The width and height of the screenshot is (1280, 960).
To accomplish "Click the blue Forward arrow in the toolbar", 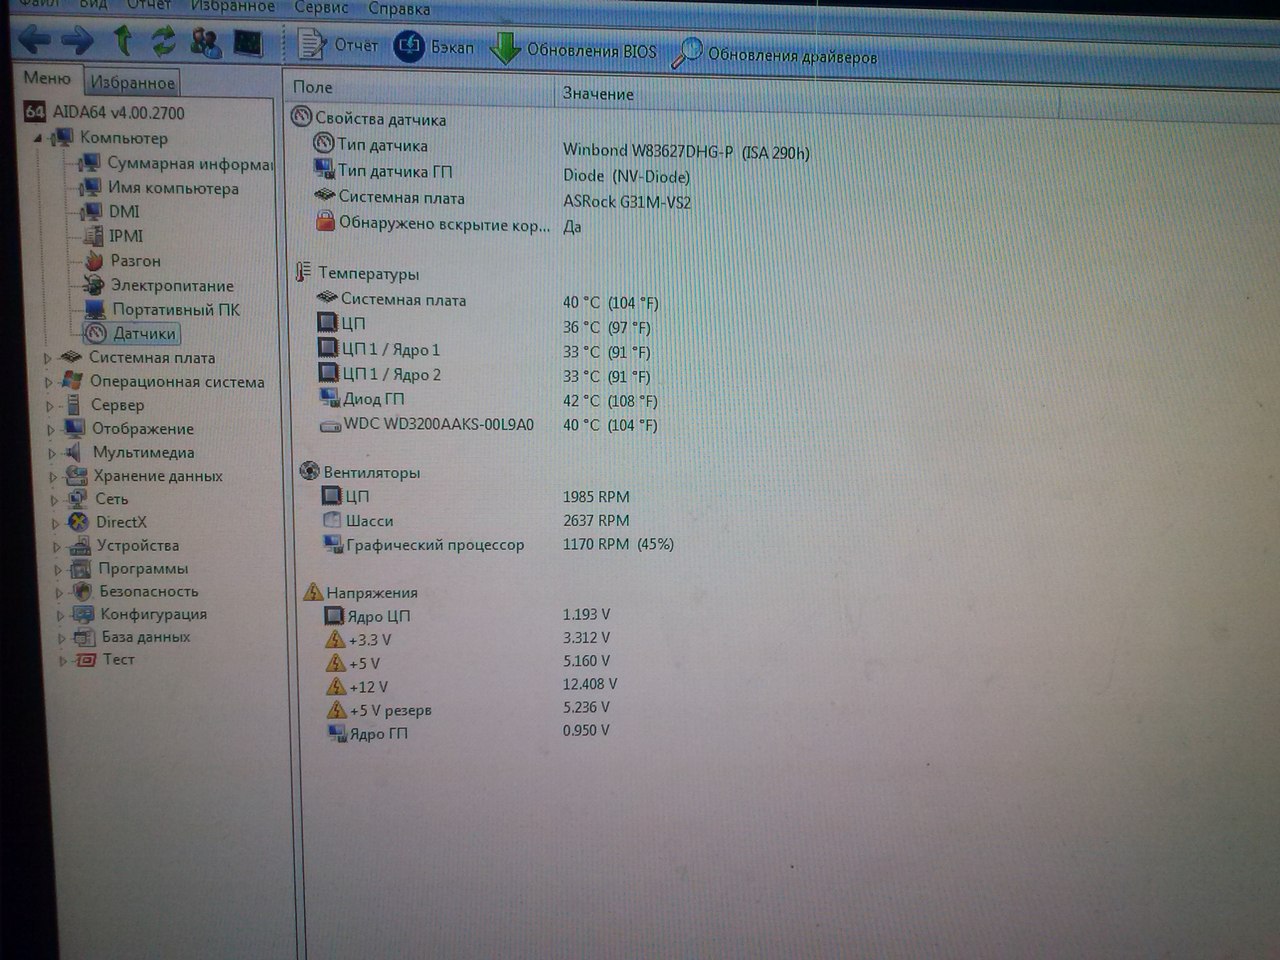I will pyautogui.click(x=77, y=40).
